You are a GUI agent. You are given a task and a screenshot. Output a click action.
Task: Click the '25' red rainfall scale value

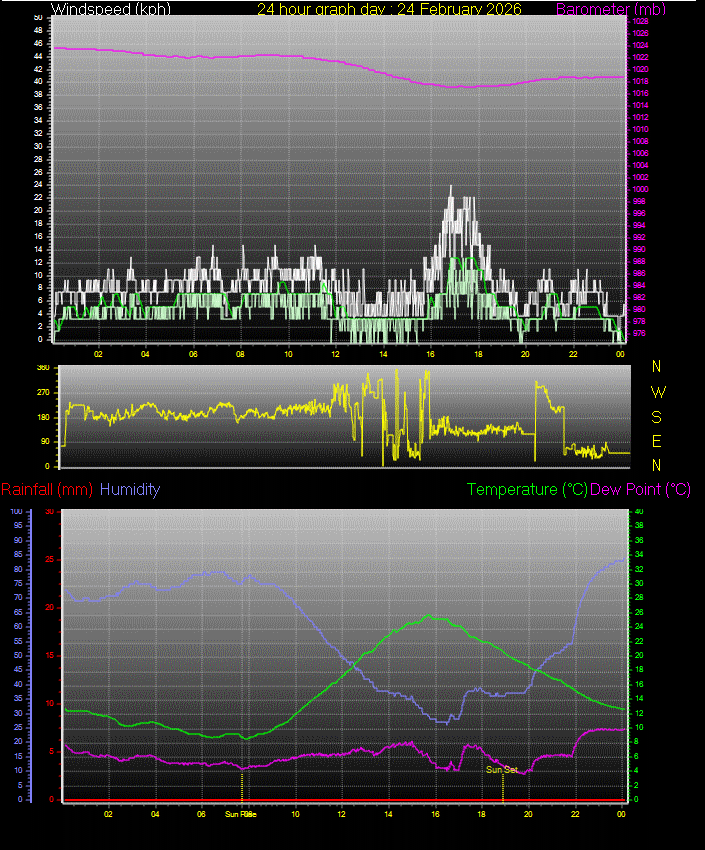pyautogui.click(x=49, y=559)
